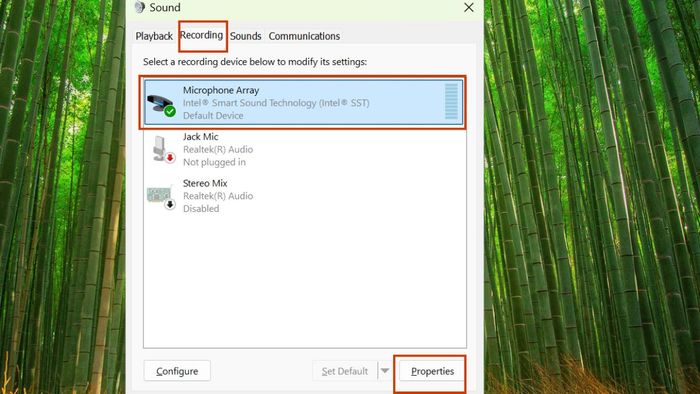This screenshot has width=700, height=394.
Task: Click 'Realtek(R) Audio' under Stereo Mix
Action: pyautogui.click(x=218, y=196)
